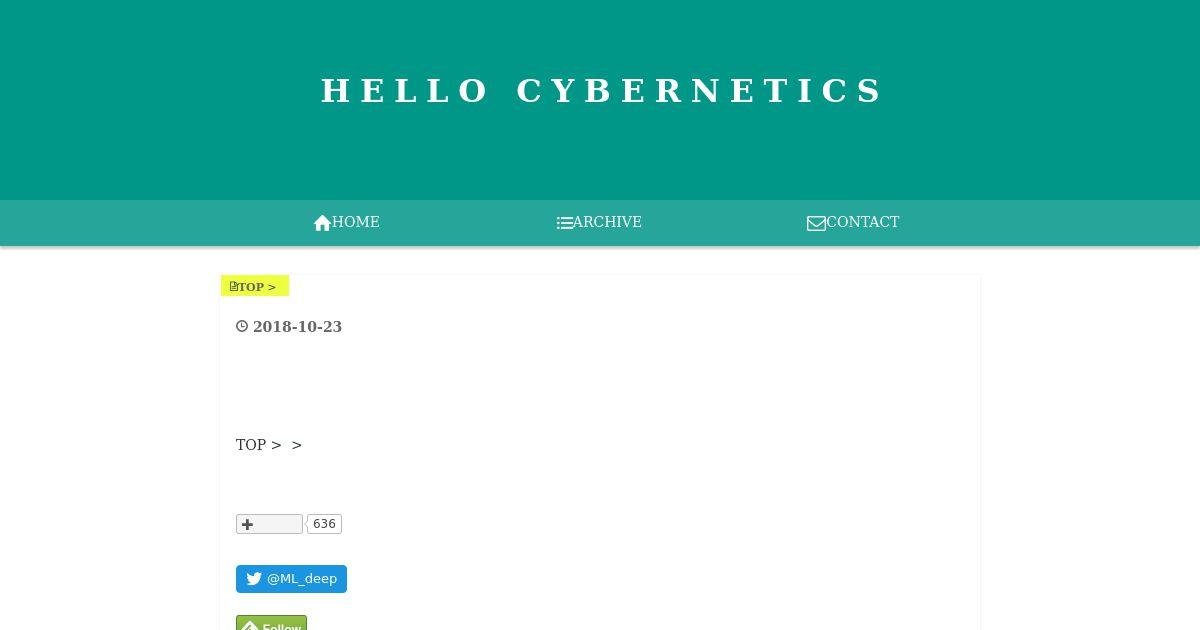Follow @ML_deep on Twitter
1200x630 pixels.
point(291,579)
